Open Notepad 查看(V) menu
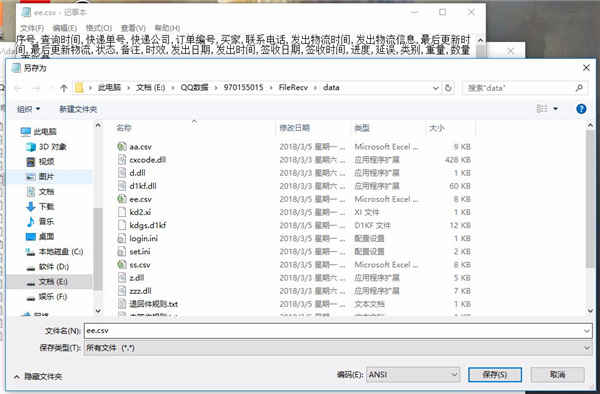This screenshot has width=600, height=394. coord(133,28)
